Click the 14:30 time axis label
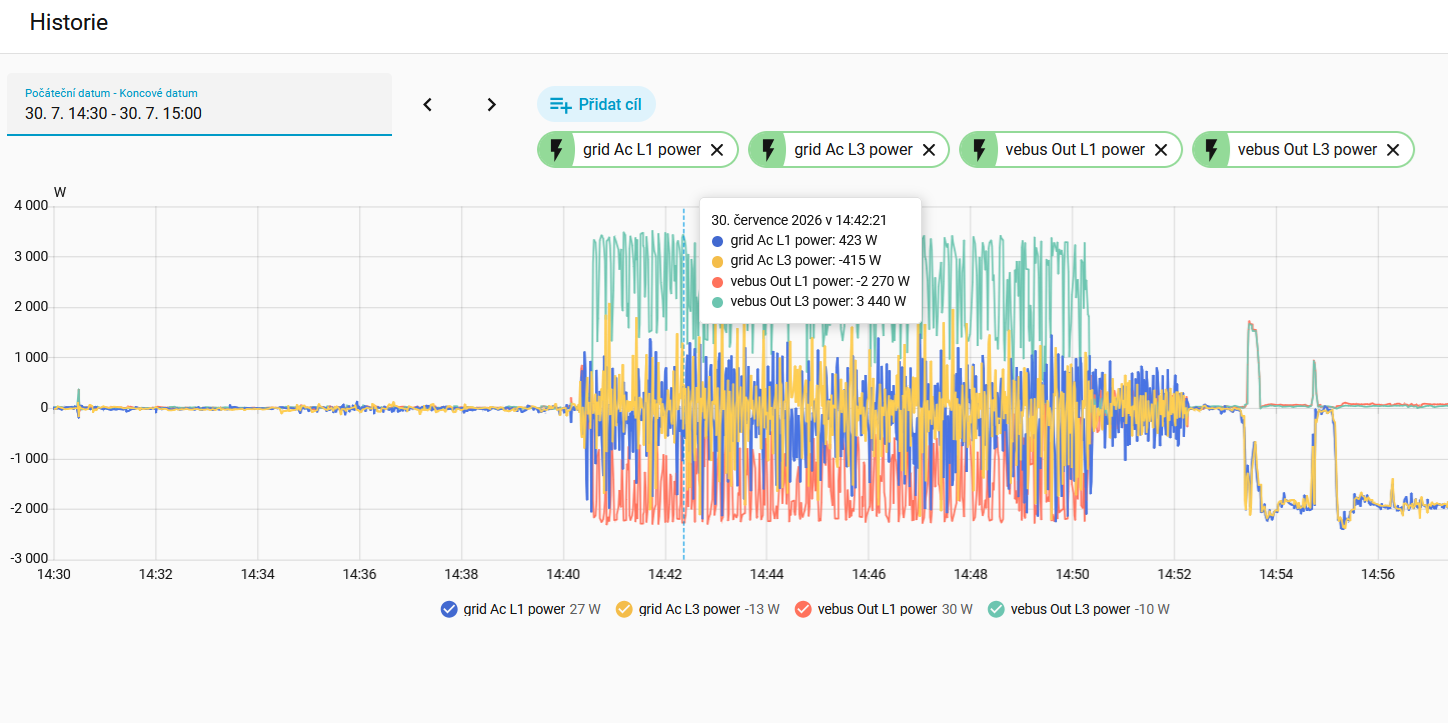Screen dimensions: 1448x723 (53, 575)
